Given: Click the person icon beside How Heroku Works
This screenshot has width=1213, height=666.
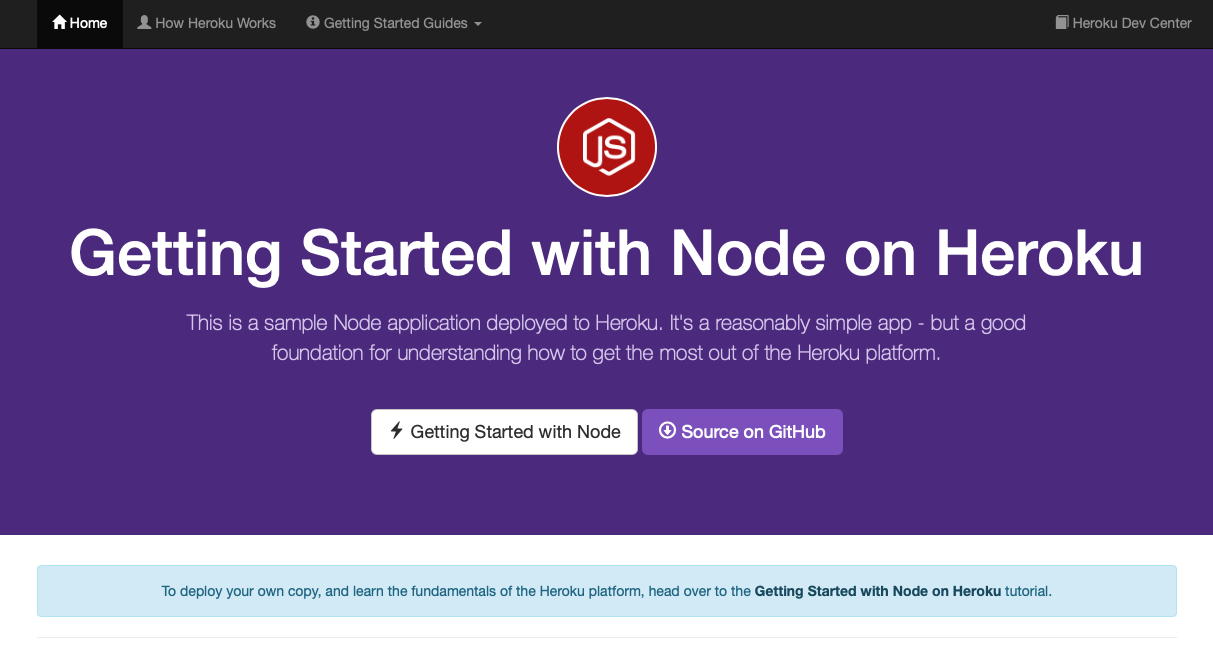Looking at the screenshot, I should coord(144,22).
